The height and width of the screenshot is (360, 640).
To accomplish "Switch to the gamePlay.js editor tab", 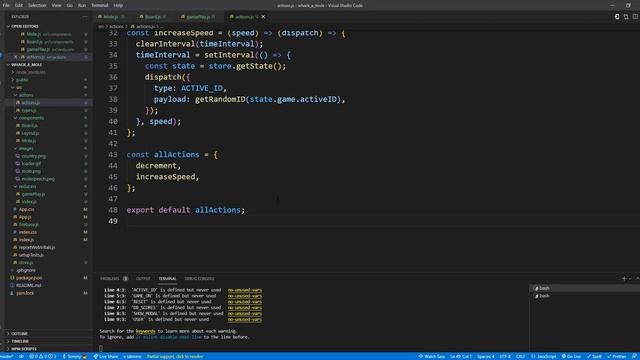I will [x=198, y=17].
